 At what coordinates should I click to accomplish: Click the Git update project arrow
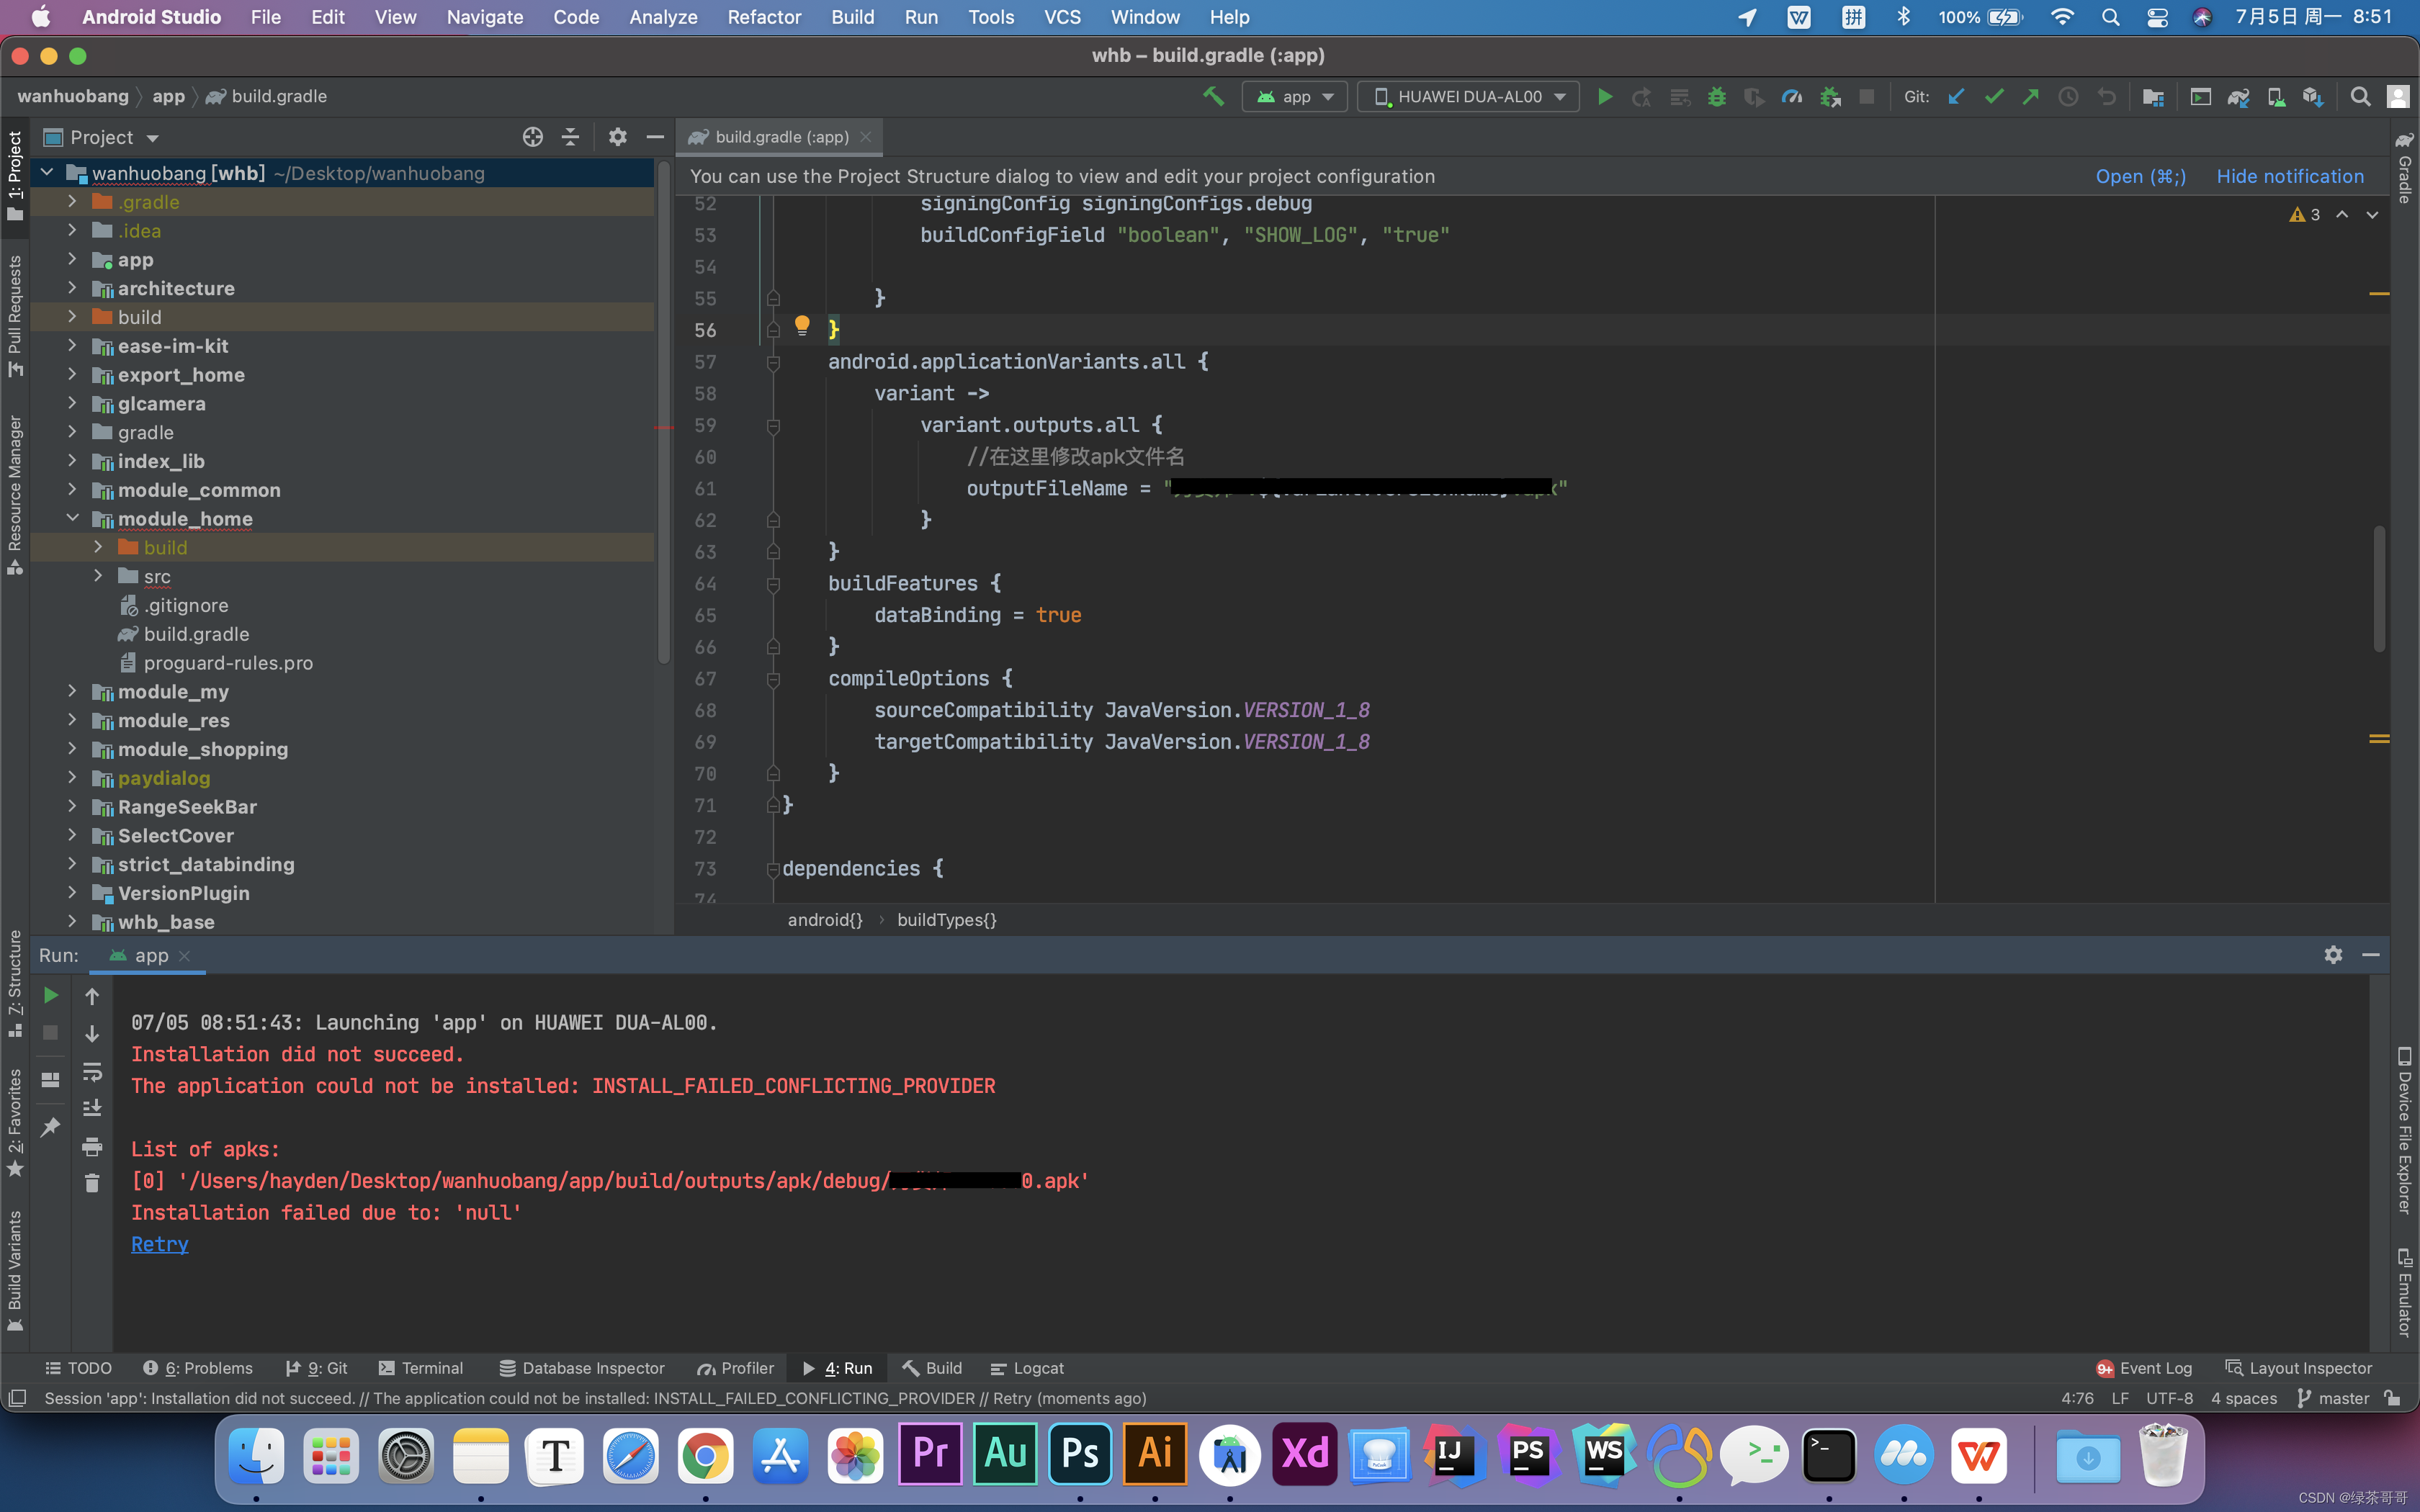click(x=1956, y=97)
